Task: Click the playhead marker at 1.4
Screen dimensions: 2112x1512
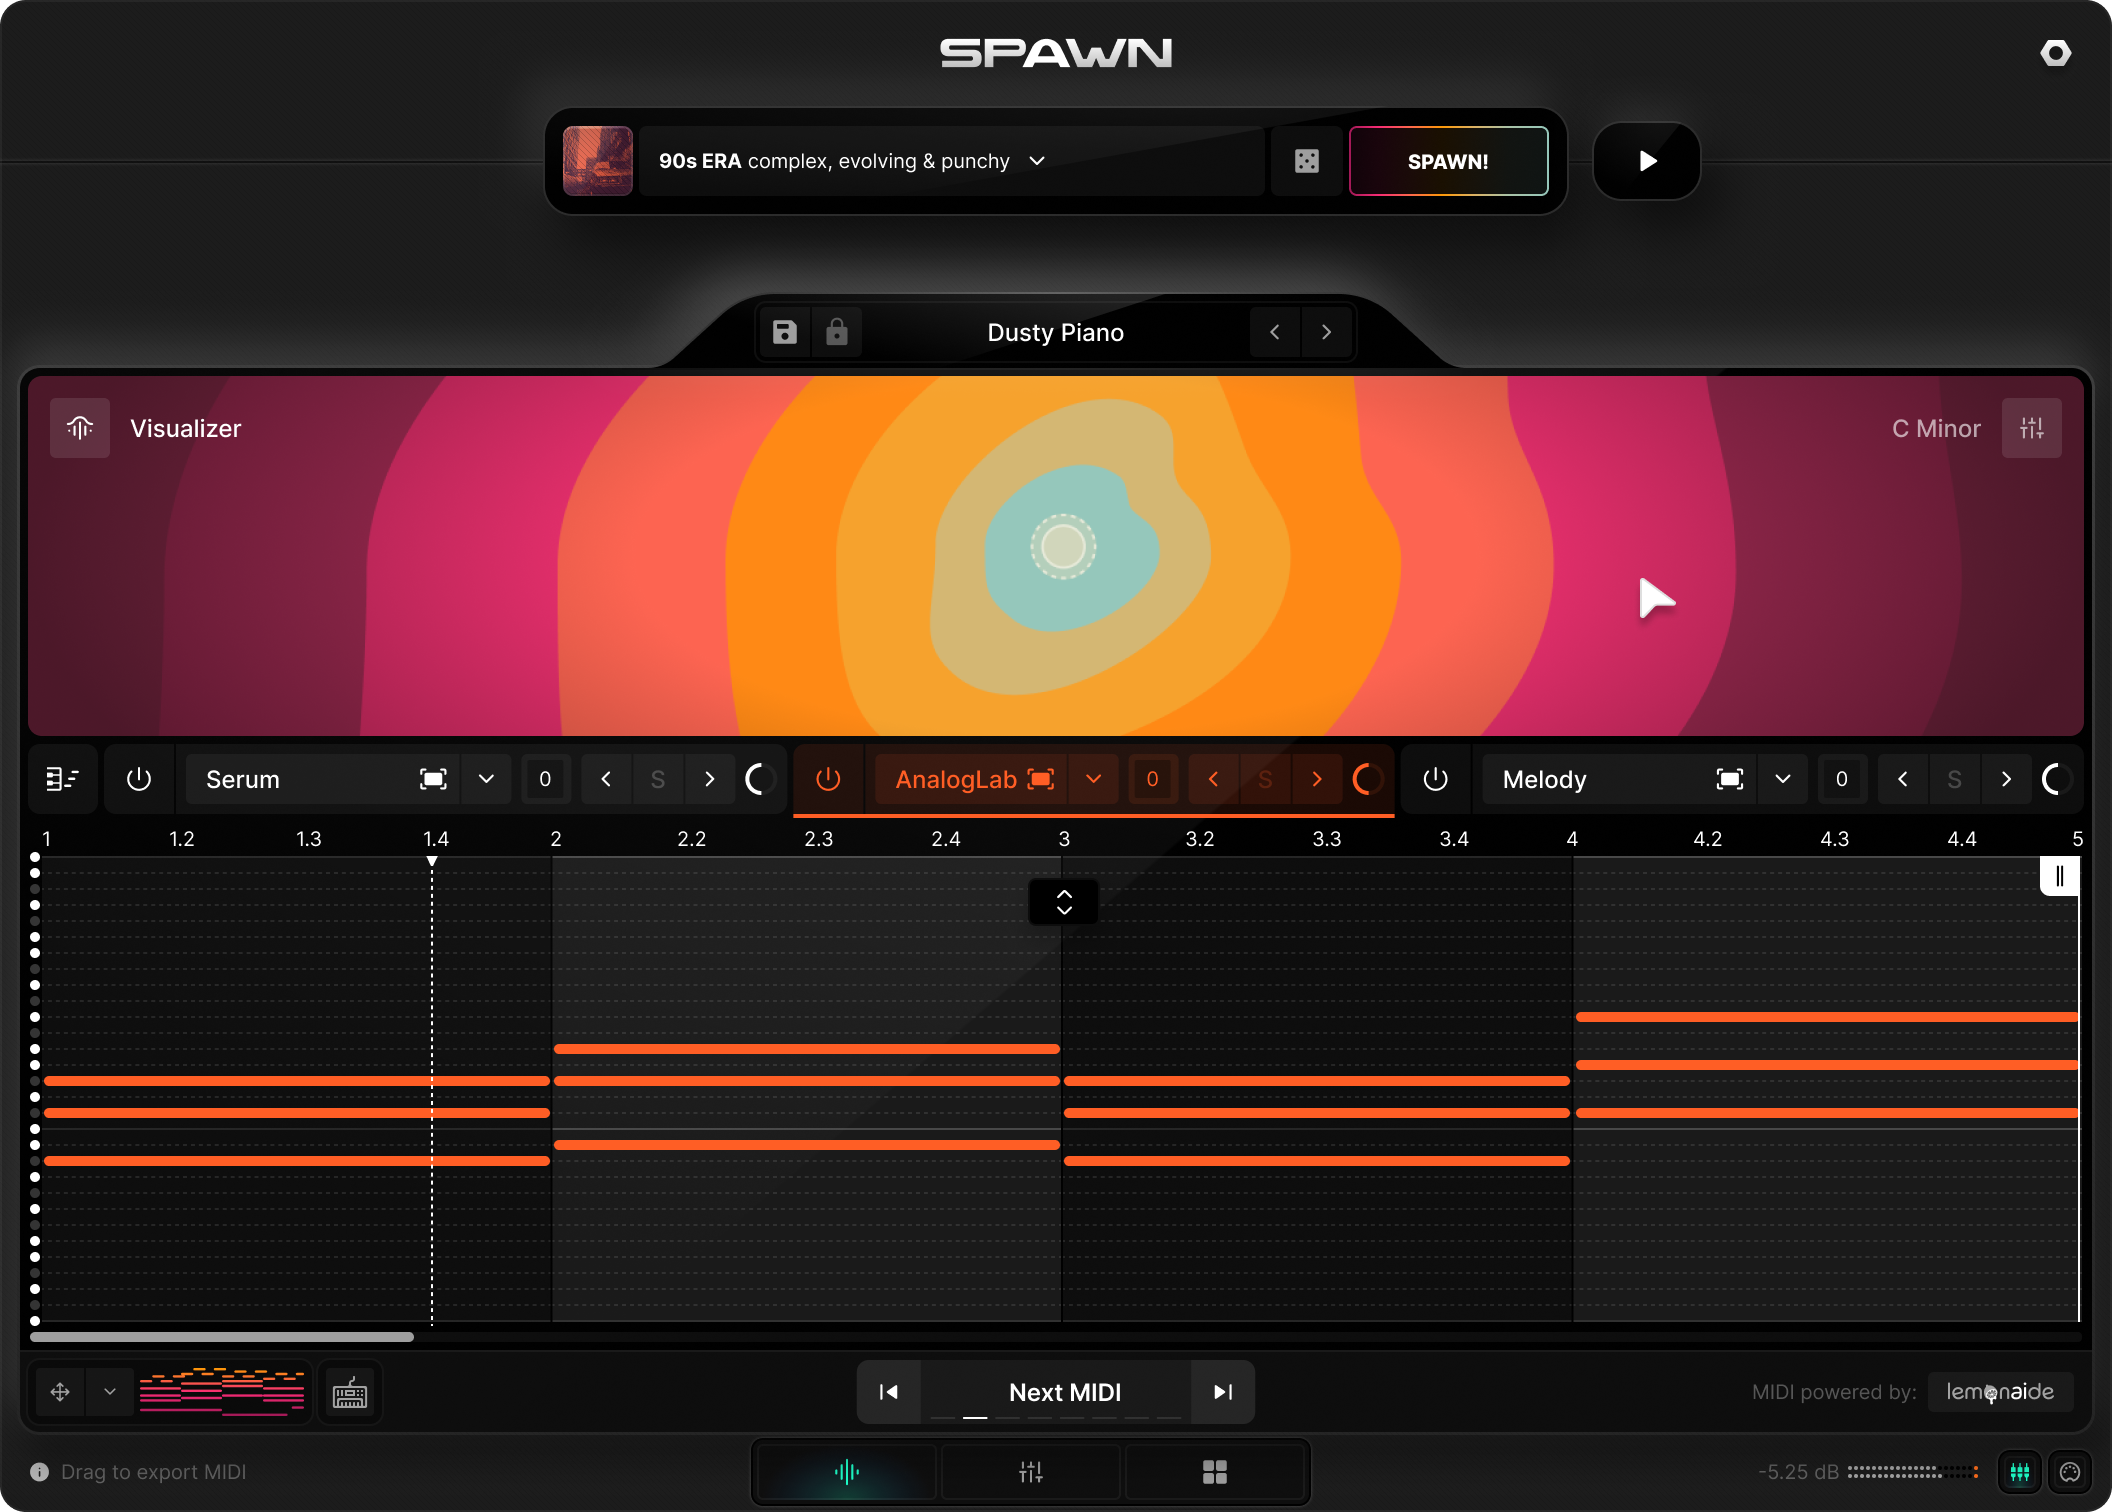Action: (432, 861)
